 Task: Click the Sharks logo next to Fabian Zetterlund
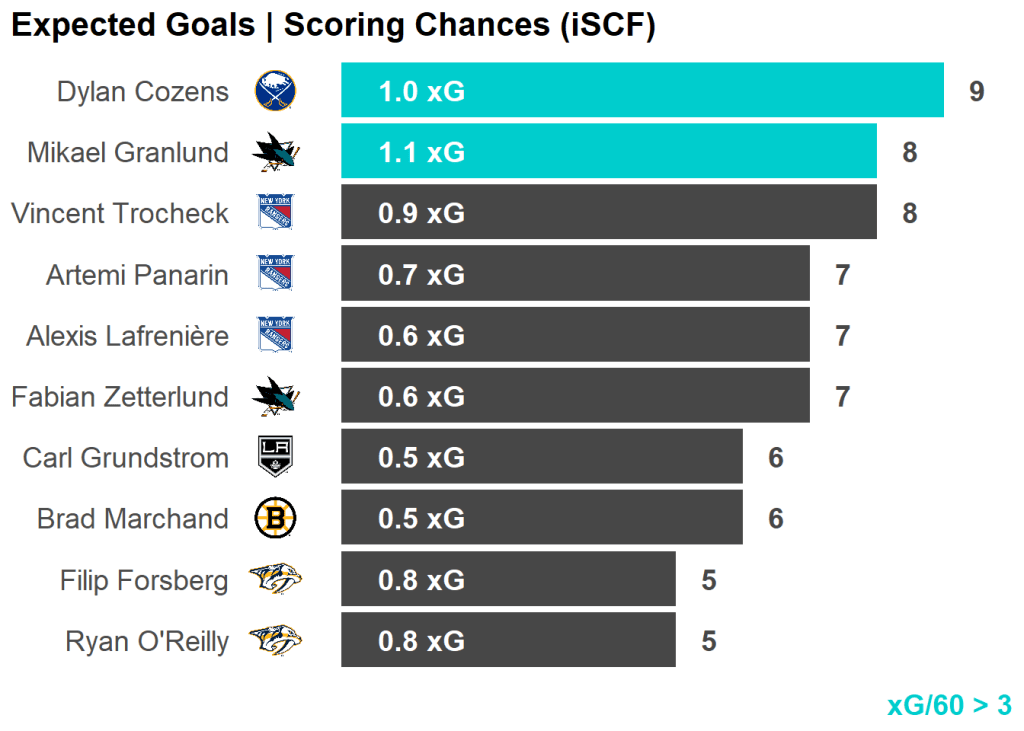pos(275,396)
